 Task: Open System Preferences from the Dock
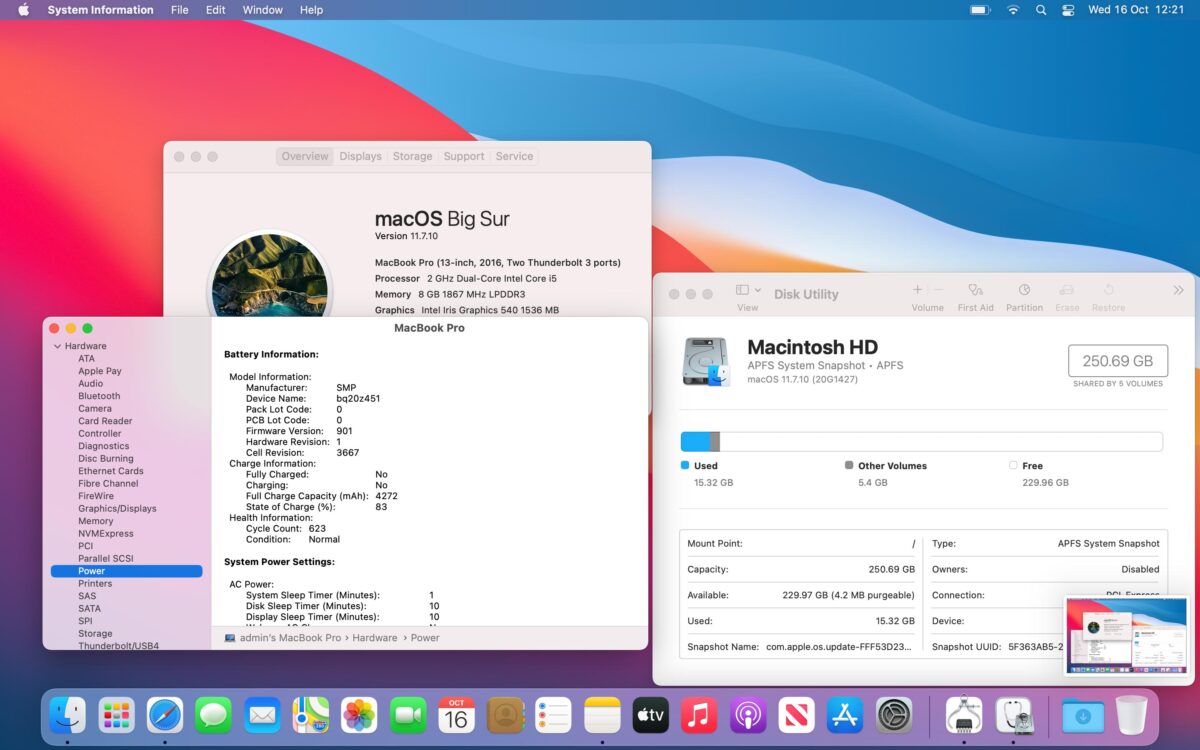coord(894,715)
